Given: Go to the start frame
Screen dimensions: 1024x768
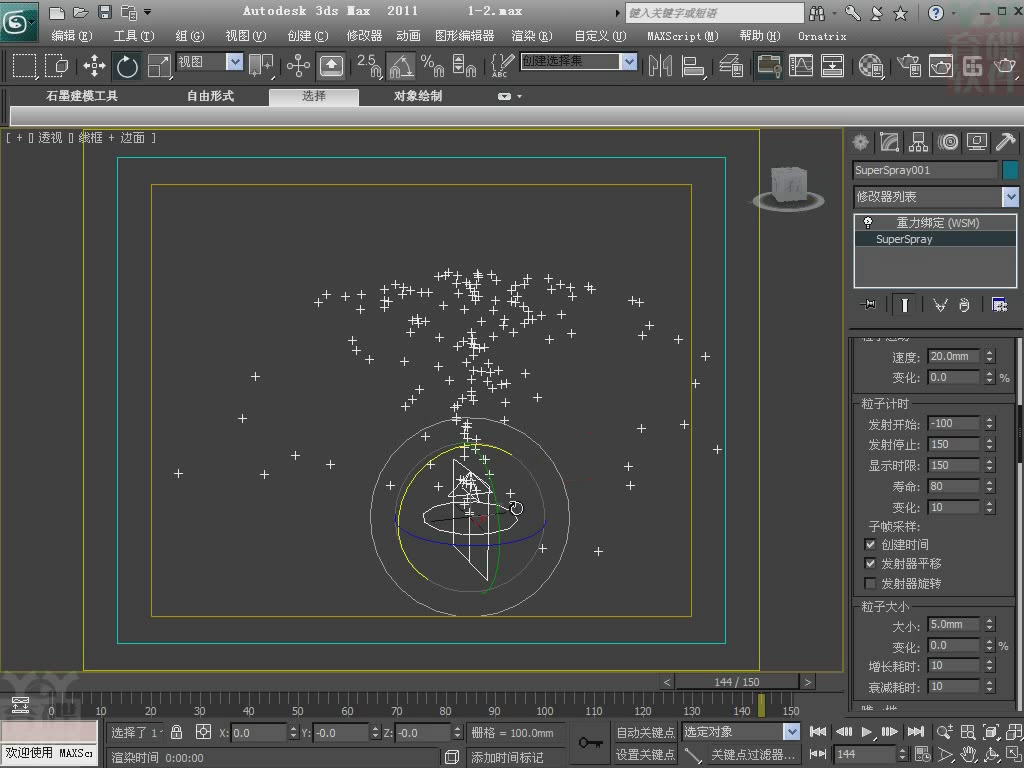Looking at the screenshot, I should click(x=818, y=731).
